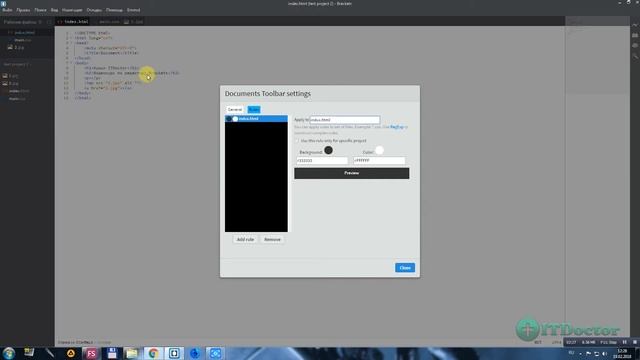Open the Emmet menu
The width and height of the screenshot is (640, 360).
(133, 10)
